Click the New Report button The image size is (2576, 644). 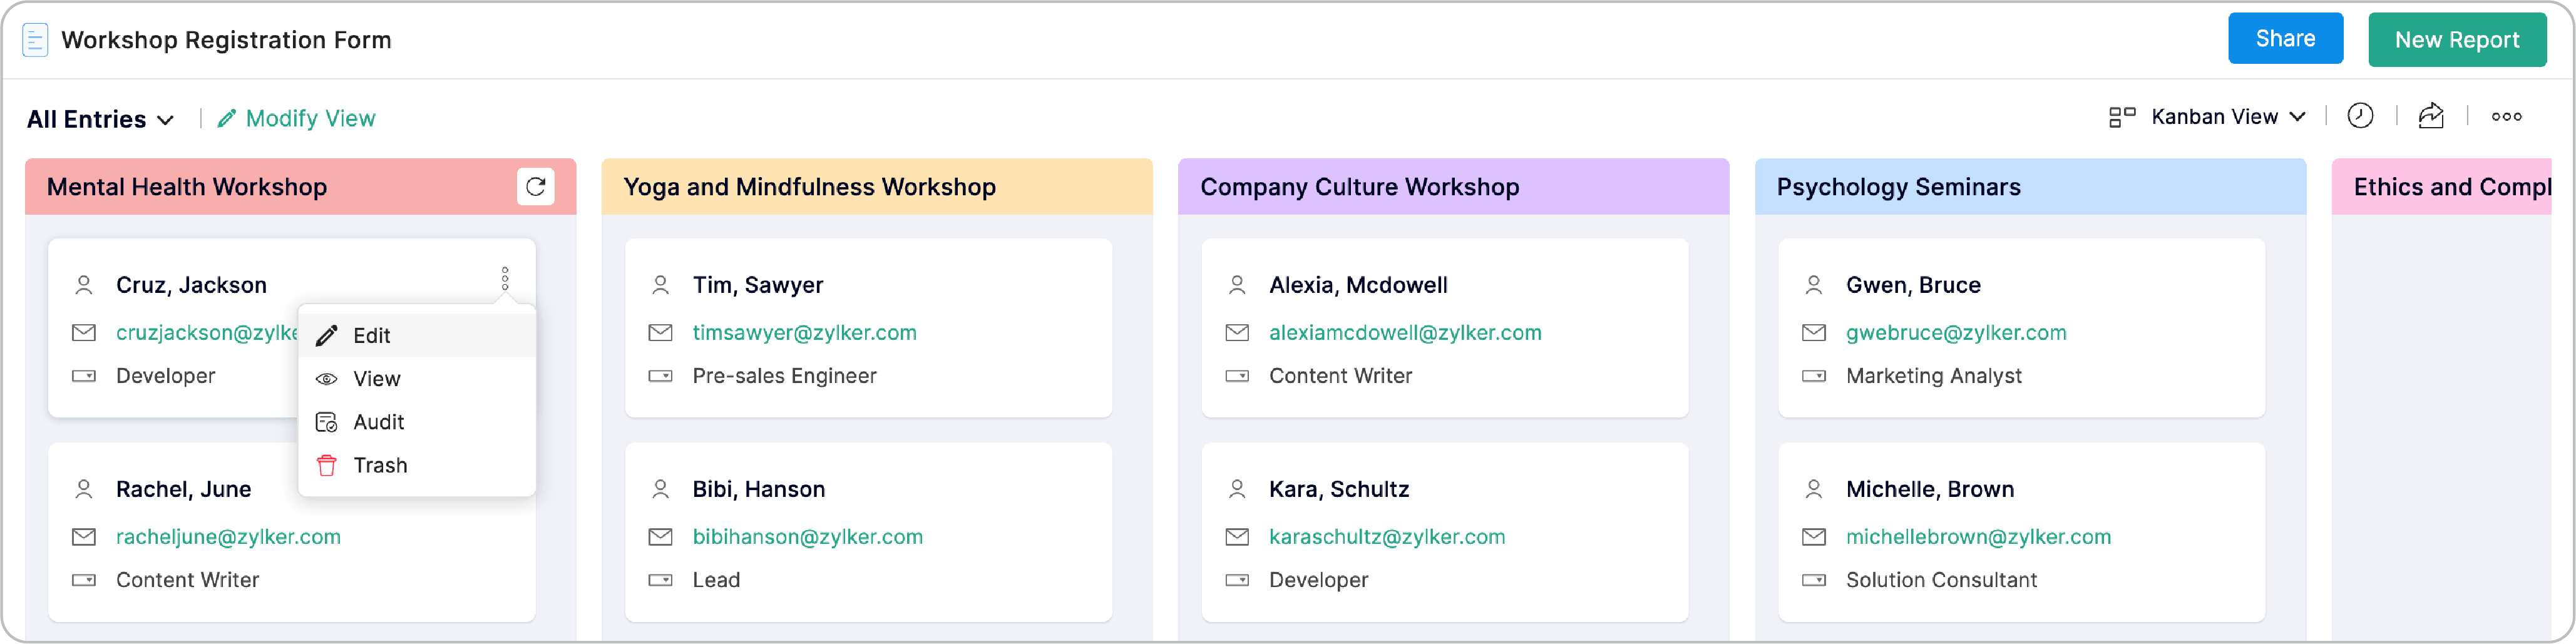tap(2458, 40)
